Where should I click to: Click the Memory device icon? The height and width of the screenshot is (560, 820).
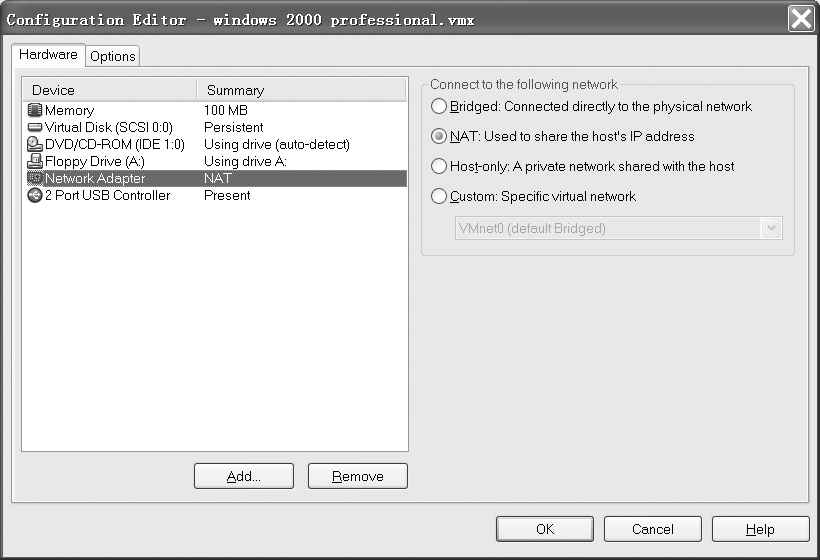coord(35,111)
